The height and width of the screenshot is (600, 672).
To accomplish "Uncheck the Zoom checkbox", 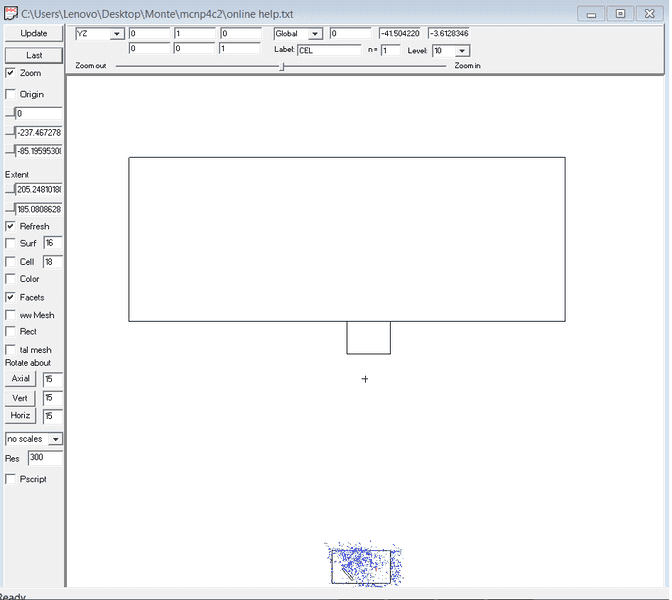I will click(11, 73).
